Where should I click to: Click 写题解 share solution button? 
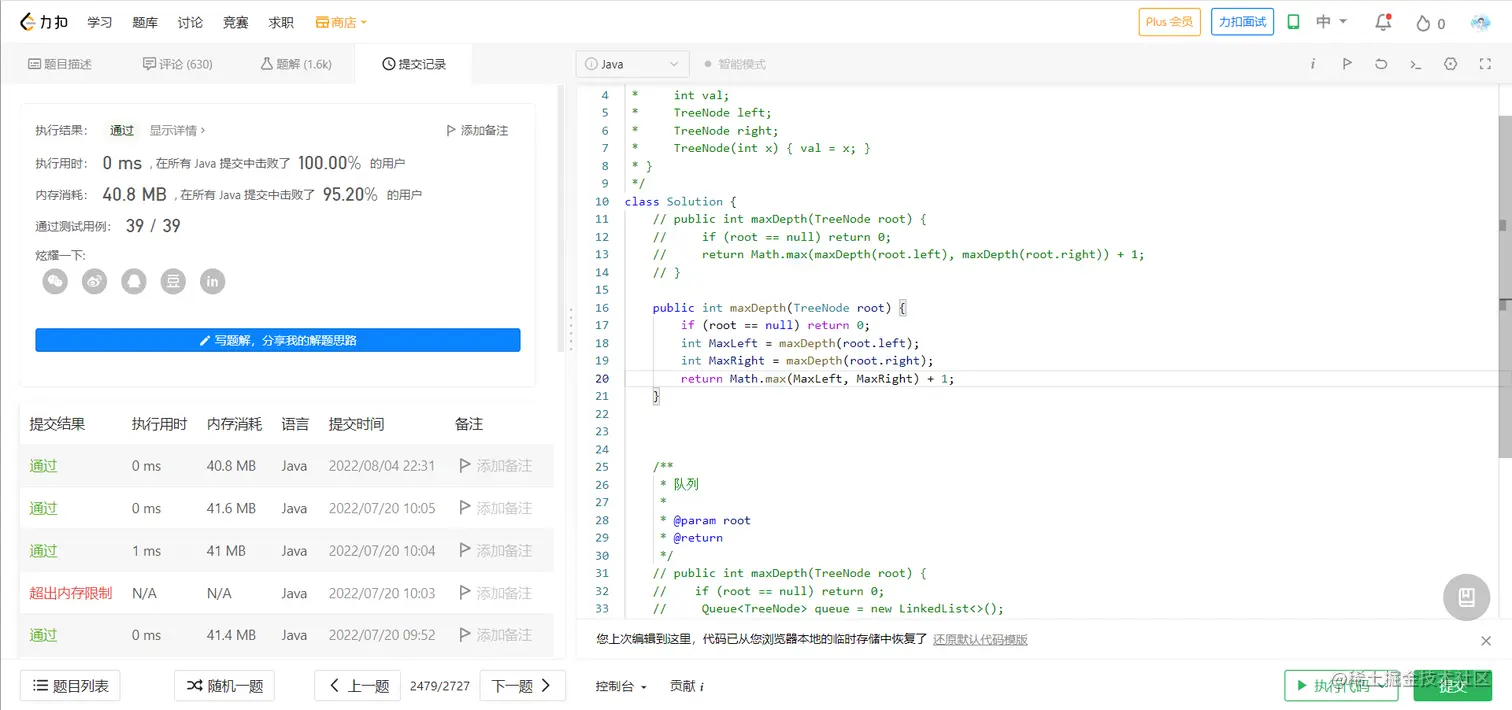click(x=278, y=340)
